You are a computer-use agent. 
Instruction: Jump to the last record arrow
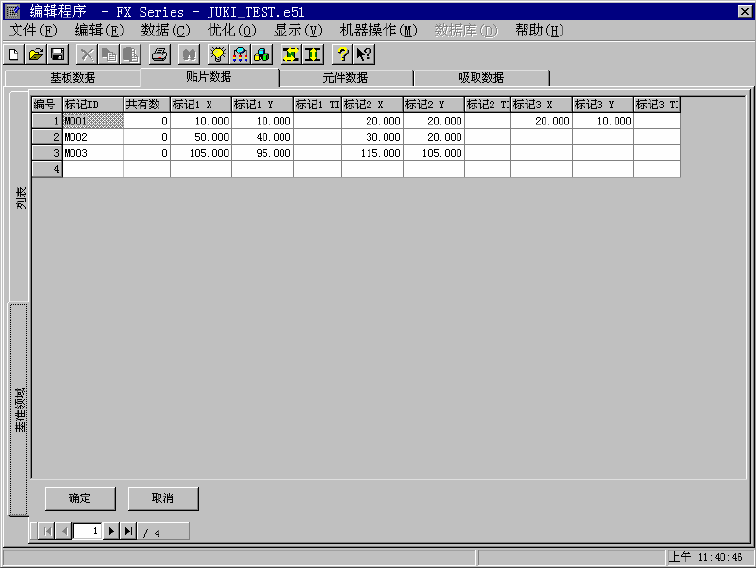click(x=128, y=531)
